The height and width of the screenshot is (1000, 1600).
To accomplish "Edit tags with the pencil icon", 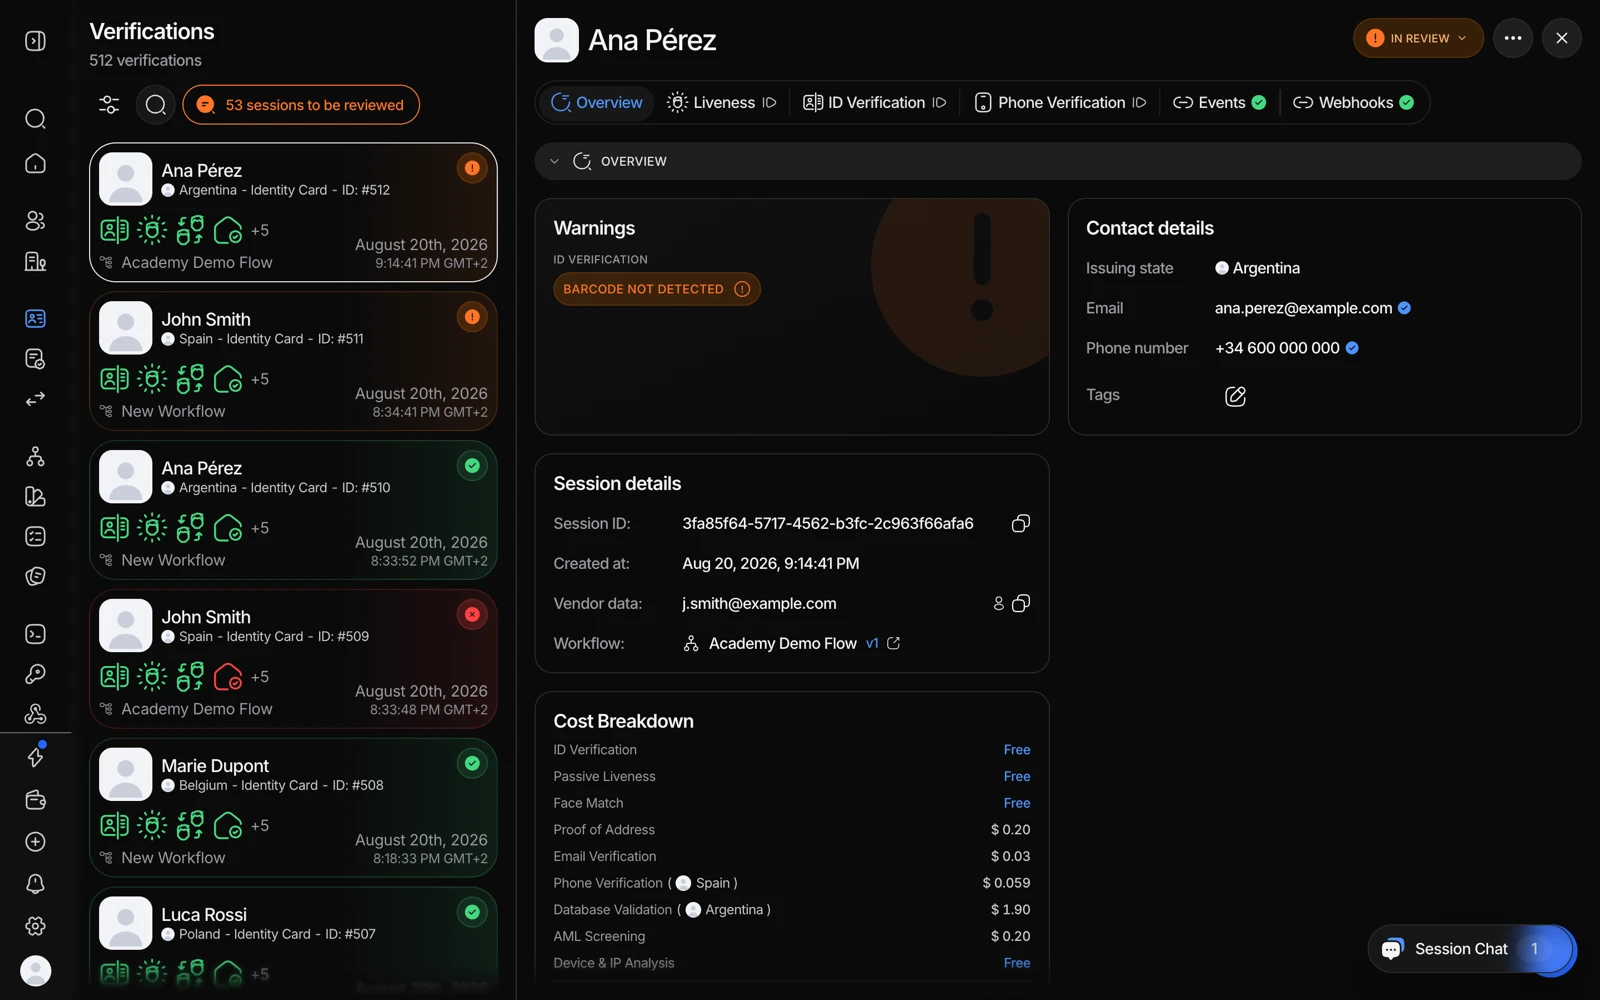I will point(1235,396).
